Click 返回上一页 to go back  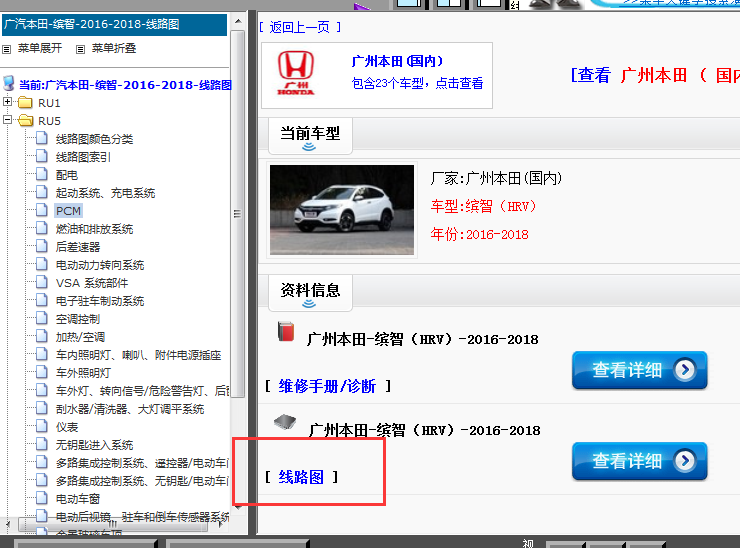(299, 27)
